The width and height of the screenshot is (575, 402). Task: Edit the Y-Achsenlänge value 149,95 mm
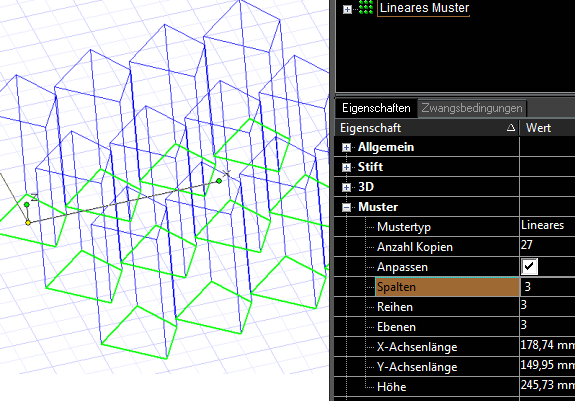[x=547, y=366]
